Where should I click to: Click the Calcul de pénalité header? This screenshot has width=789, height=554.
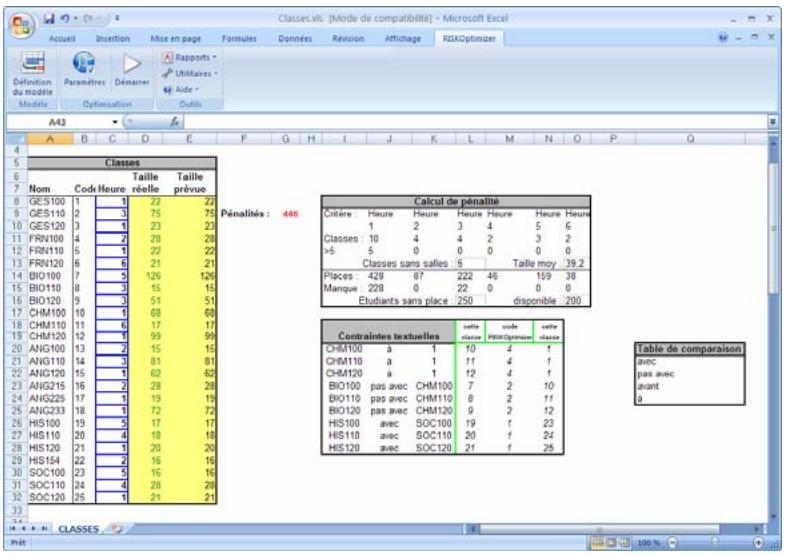pyautogui.click(x=456, y=201)
